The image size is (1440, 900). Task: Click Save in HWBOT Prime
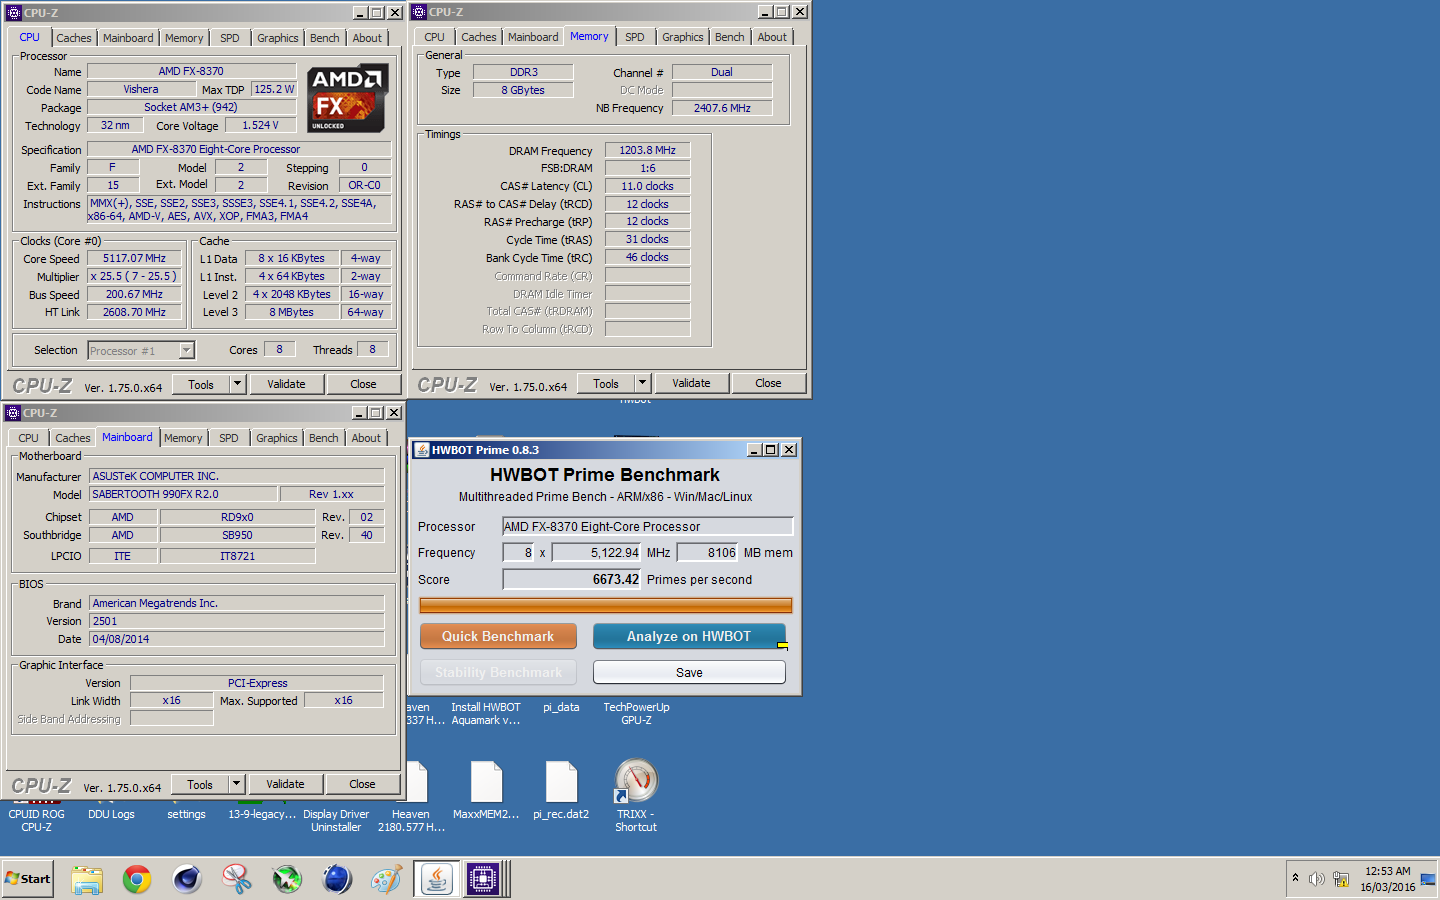click(x=689, y=672)
